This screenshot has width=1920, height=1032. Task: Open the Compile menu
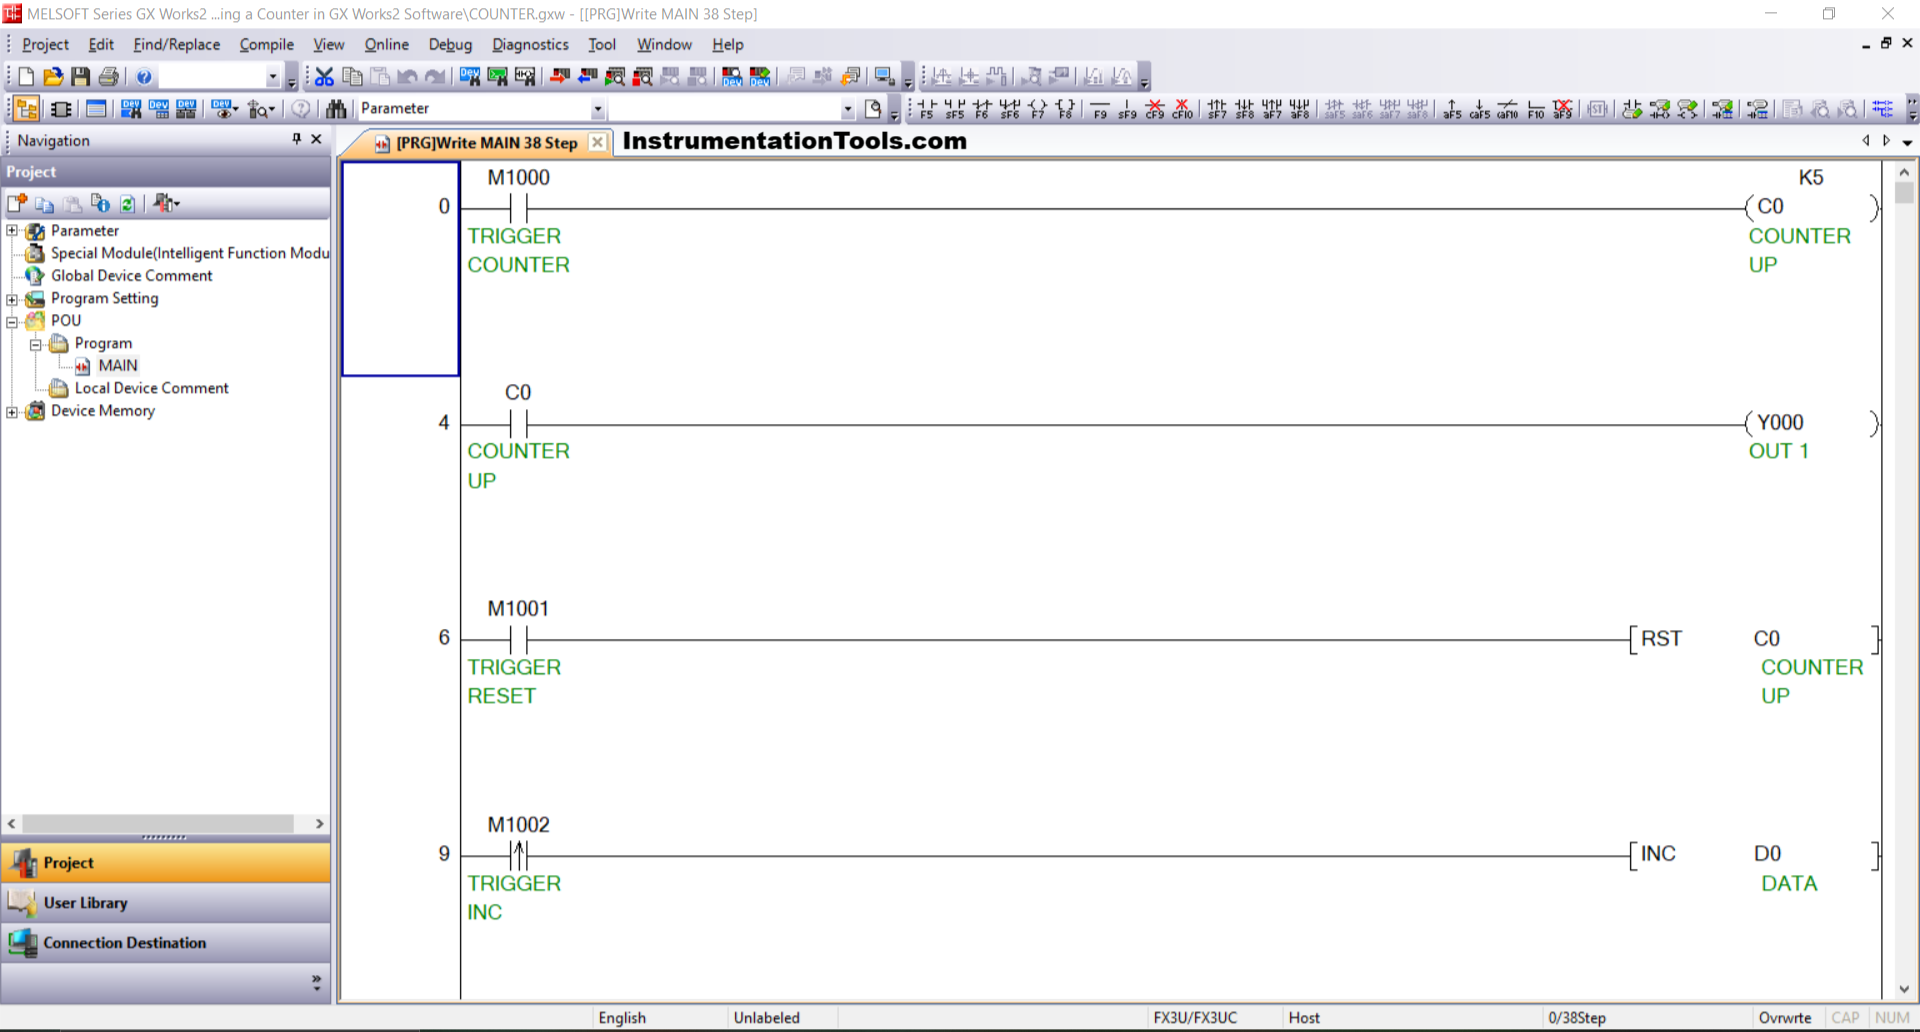[x=266, y=44]
